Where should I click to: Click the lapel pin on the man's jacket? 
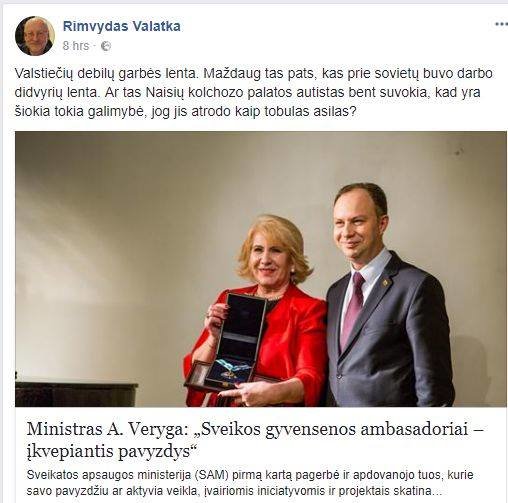pyautogui.click(x=385, y=283)
